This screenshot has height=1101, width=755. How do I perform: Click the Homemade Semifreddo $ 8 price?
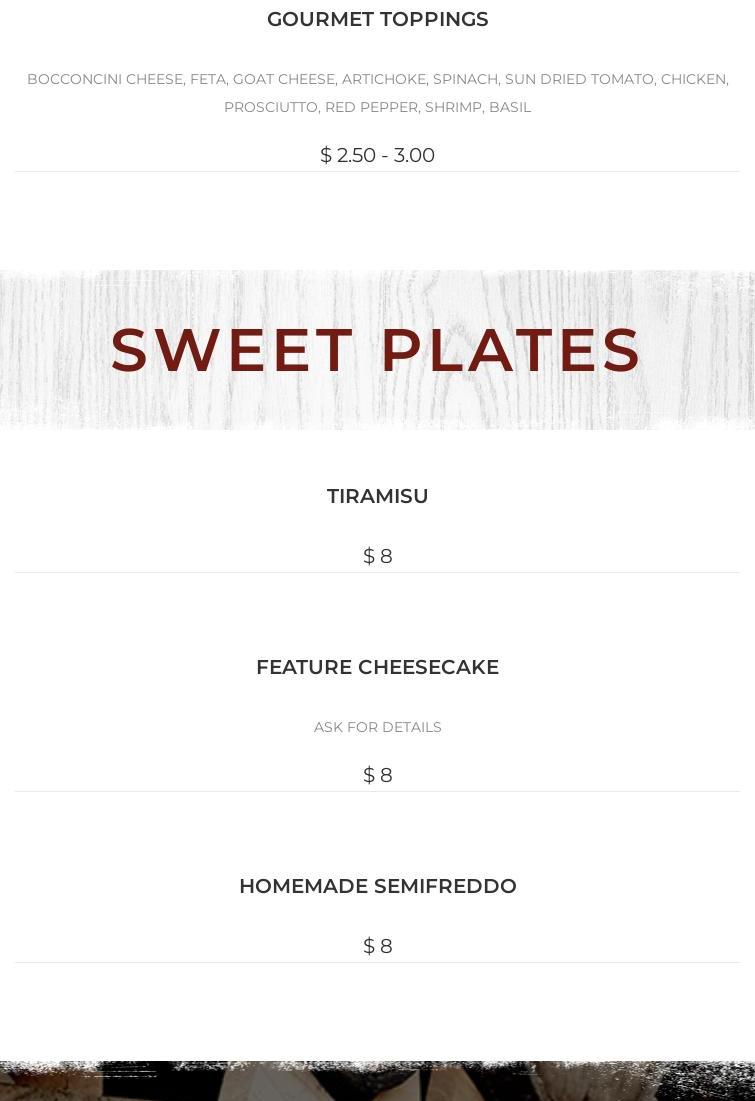coord(377,946)
